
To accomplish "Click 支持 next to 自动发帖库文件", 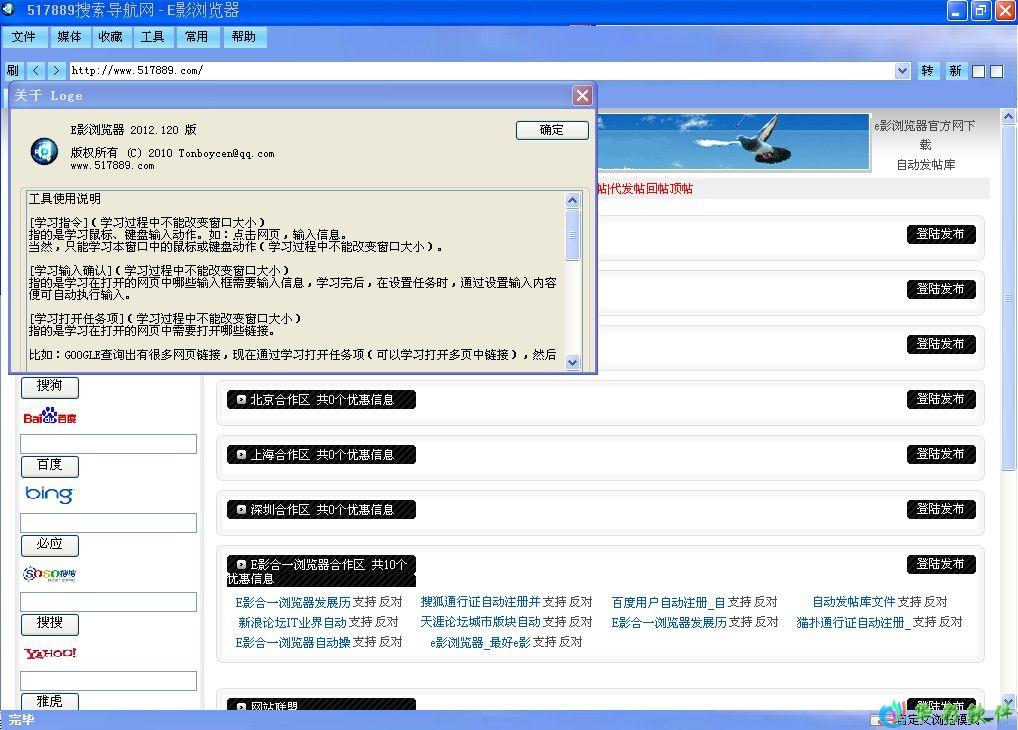I will [910, 602].
